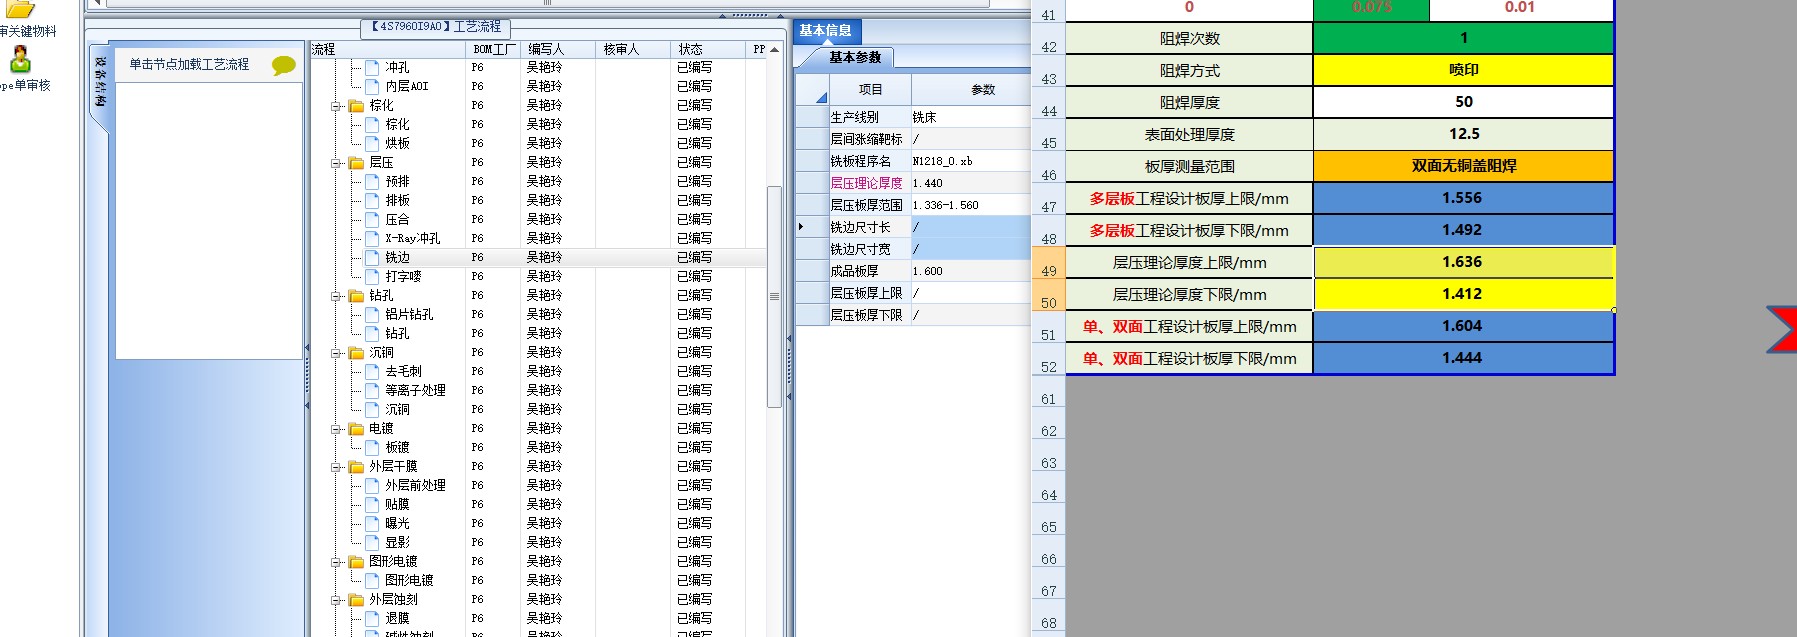Select the orange 双面无铜盖阻焊 cell
The image size is (1797, 637).
[1463, 166]
